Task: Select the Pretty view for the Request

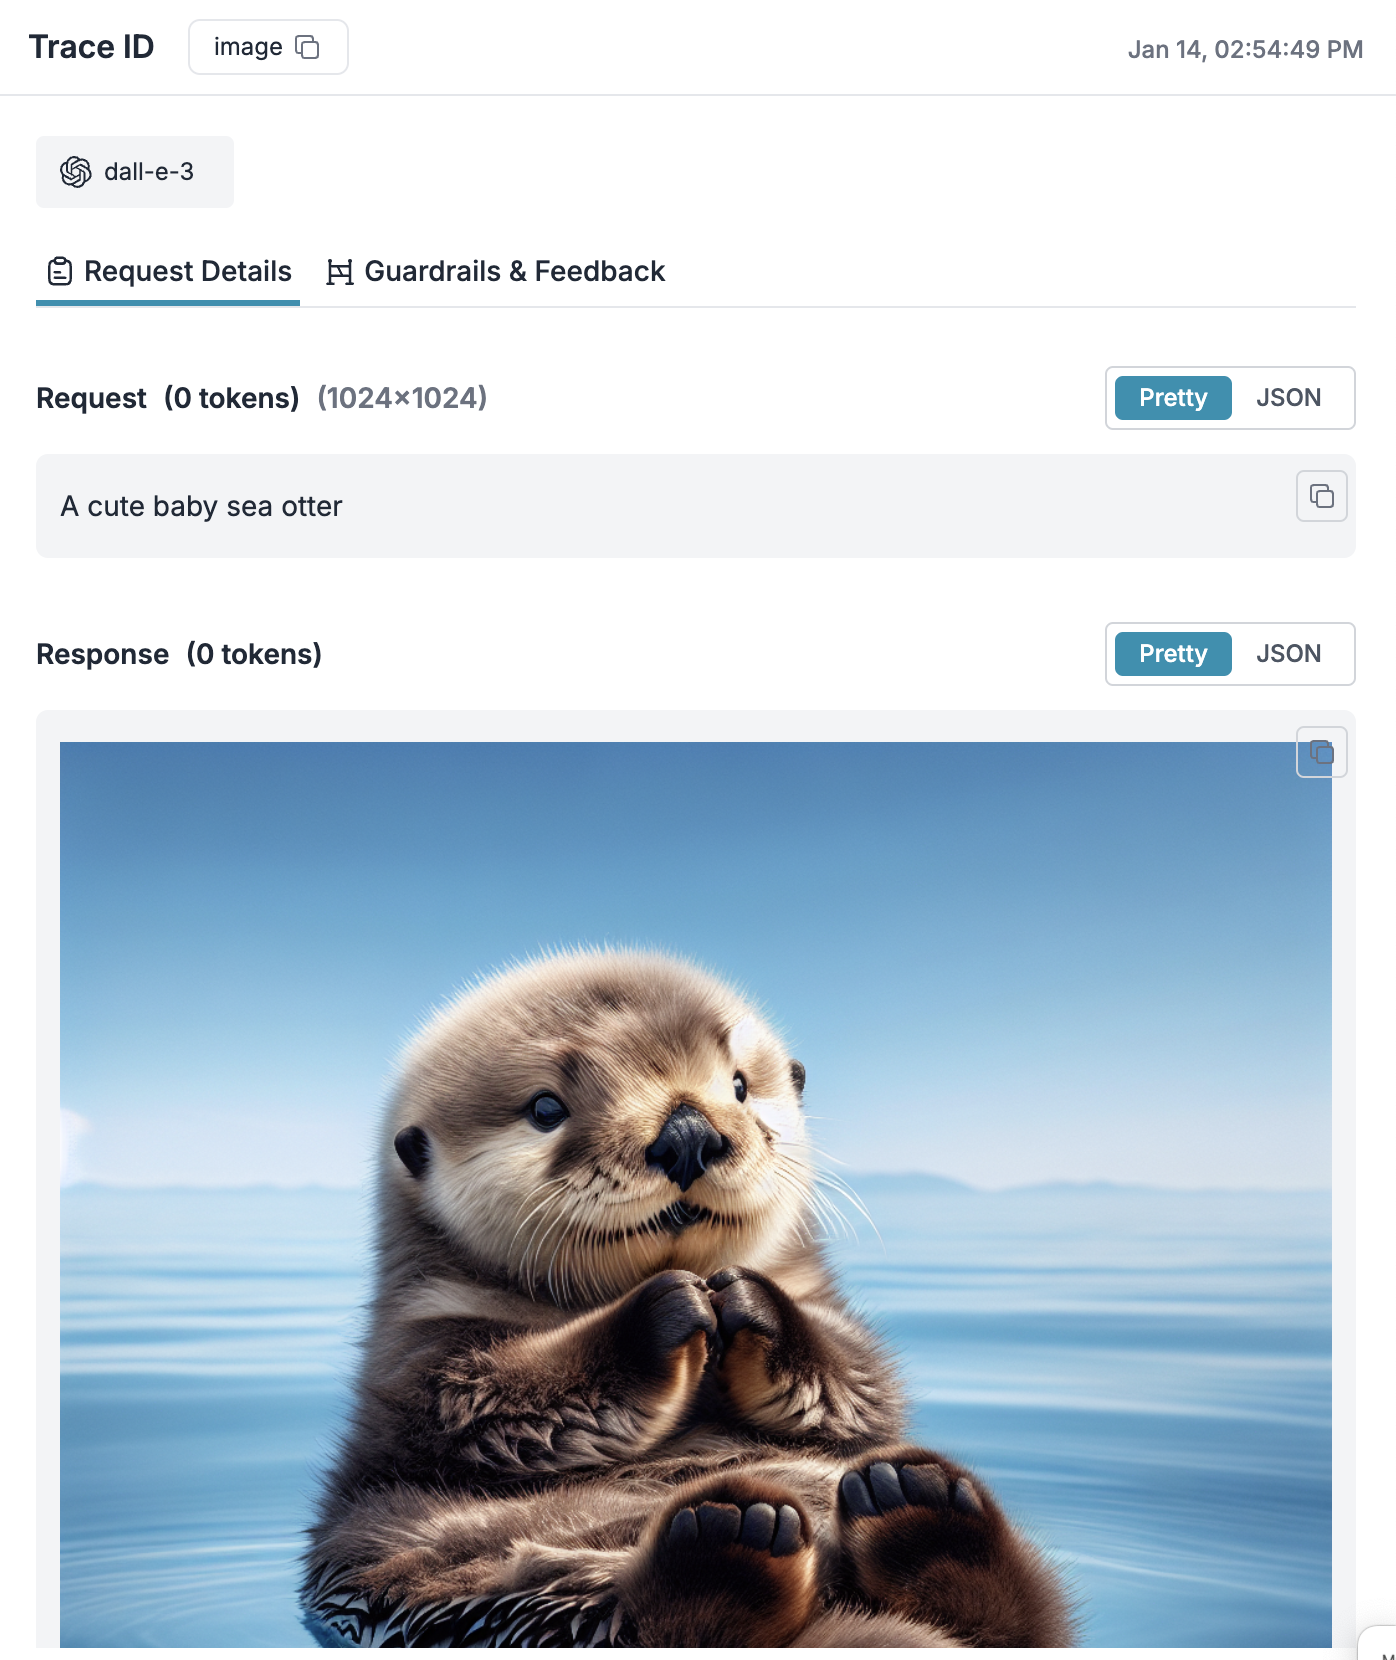Action: click(x=1173, y=398)
